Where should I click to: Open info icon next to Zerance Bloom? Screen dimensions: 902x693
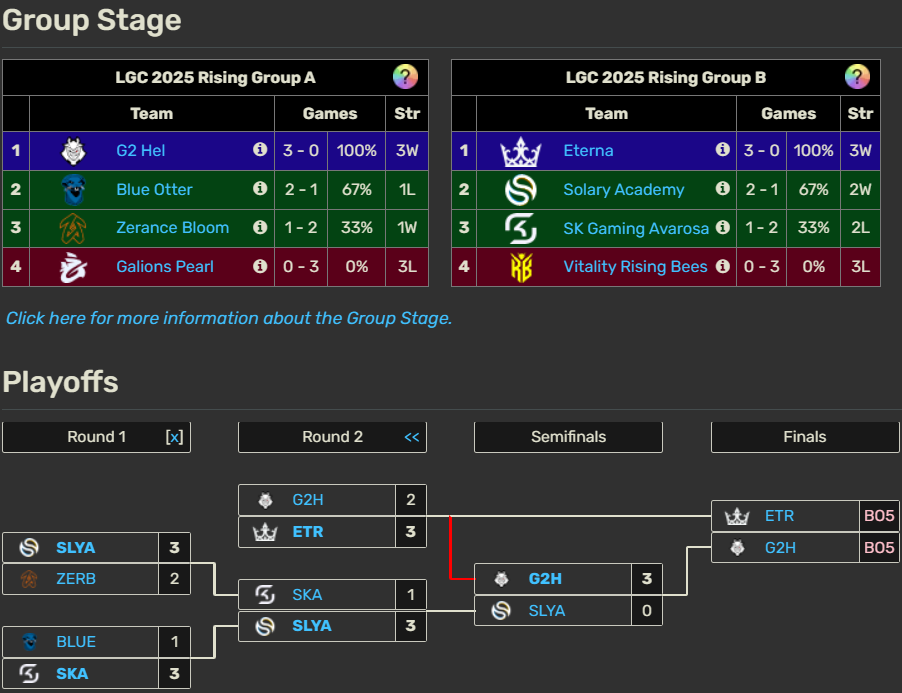[x=260, y=228]
